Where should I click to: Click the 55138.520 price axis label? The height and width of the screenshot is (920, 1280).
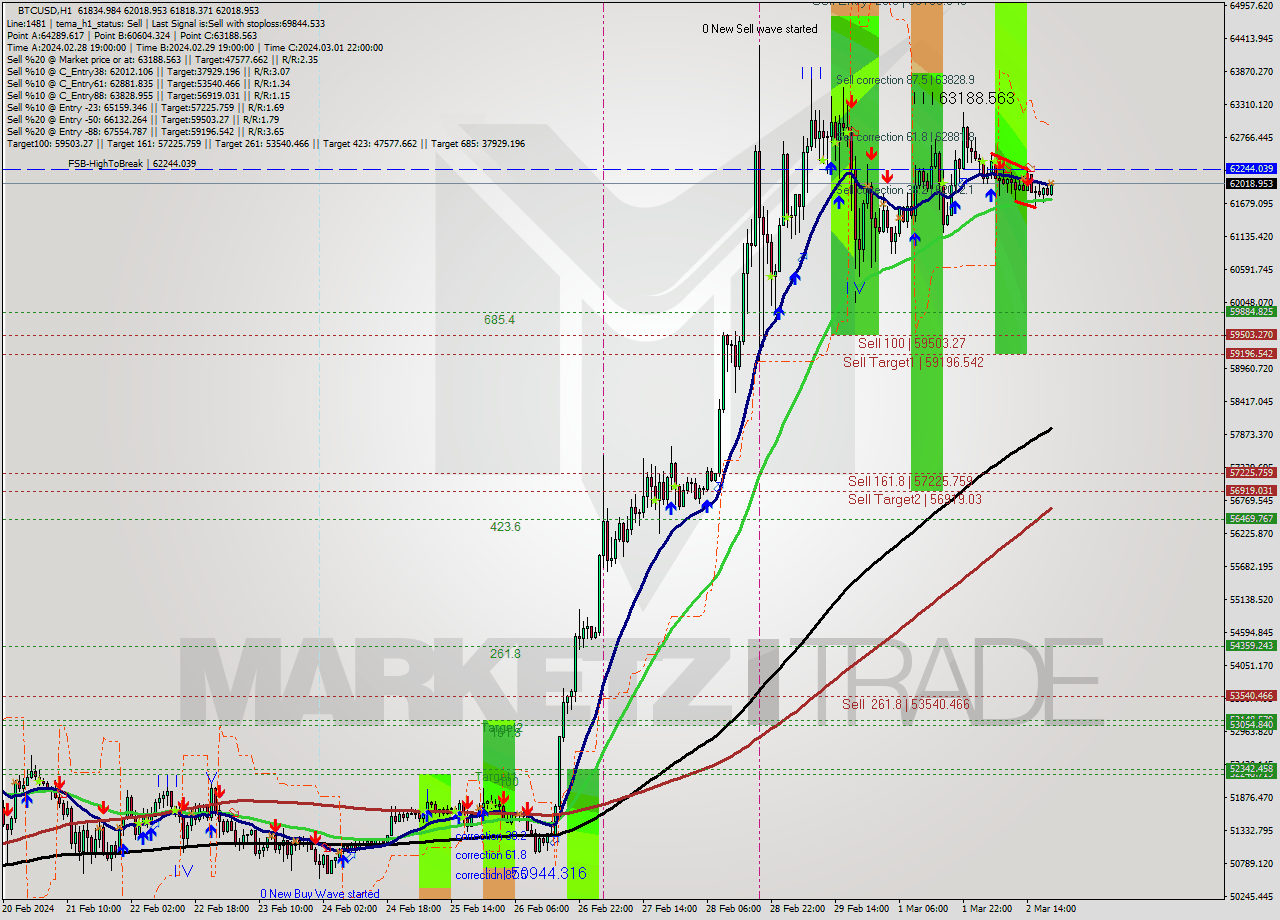pos(1251,599)
